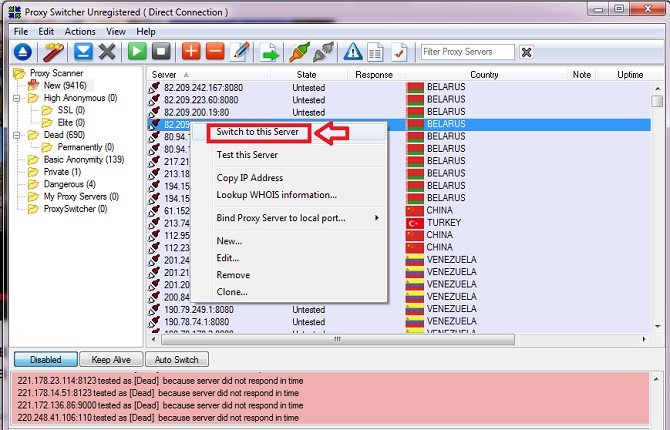Click the Filter Proxy Servers field
Image resolution: width=670 pixels, height=430 pixels.
[467, 52]
